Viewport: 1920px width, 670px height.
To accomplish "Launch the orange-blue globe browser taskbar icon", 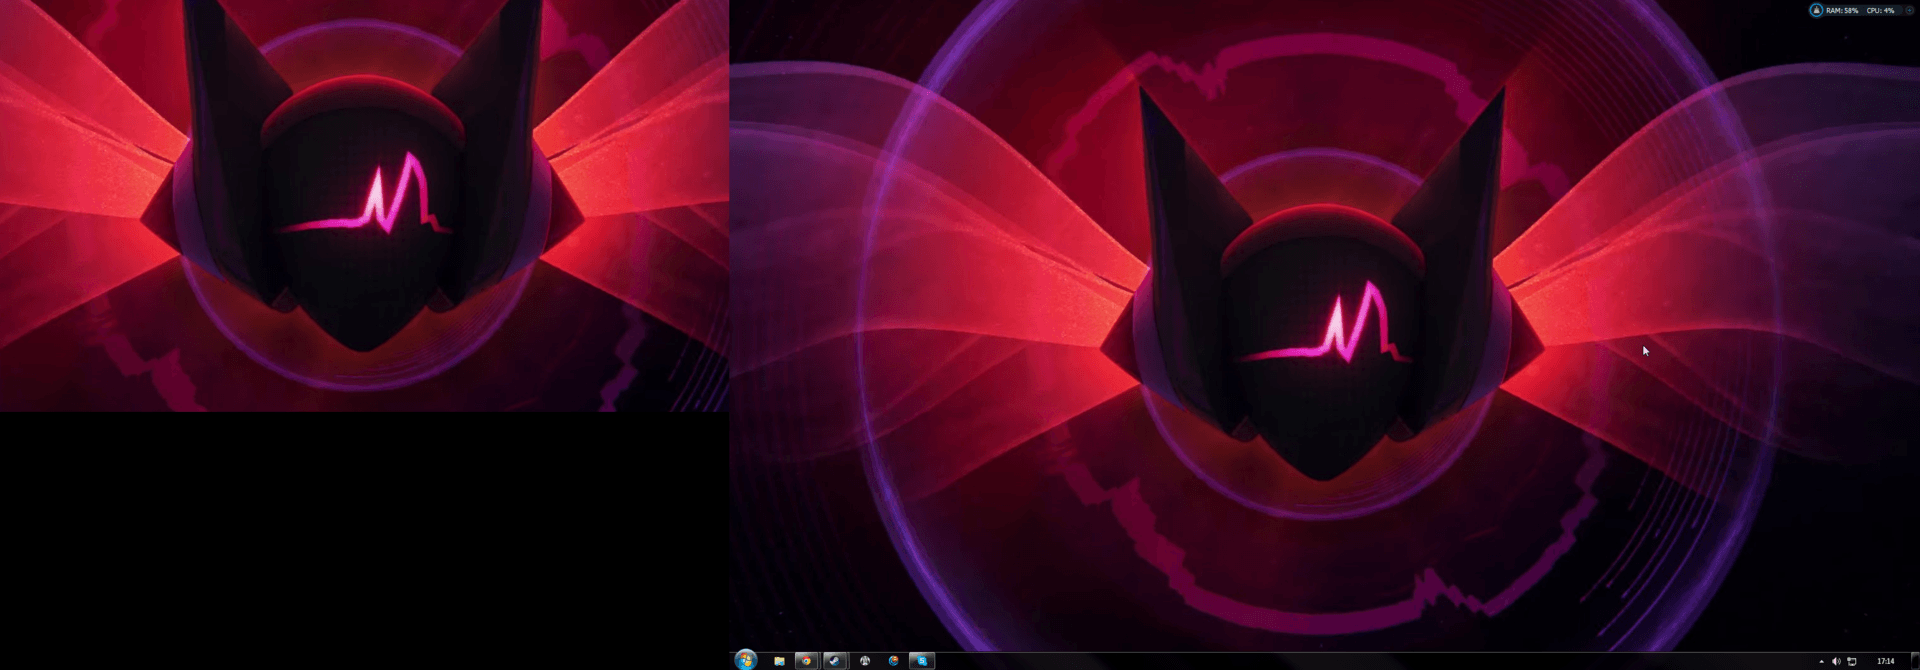I will 893,661.
